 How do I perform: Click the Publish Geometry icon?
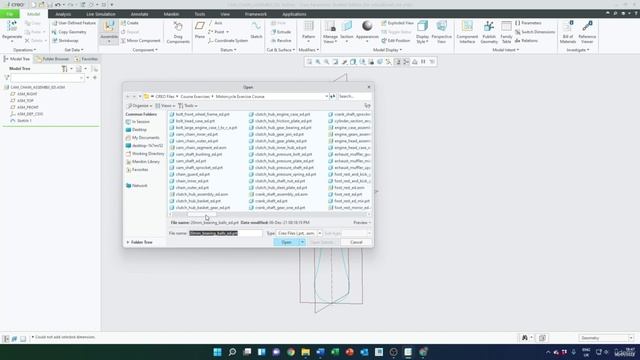[489, 27]
